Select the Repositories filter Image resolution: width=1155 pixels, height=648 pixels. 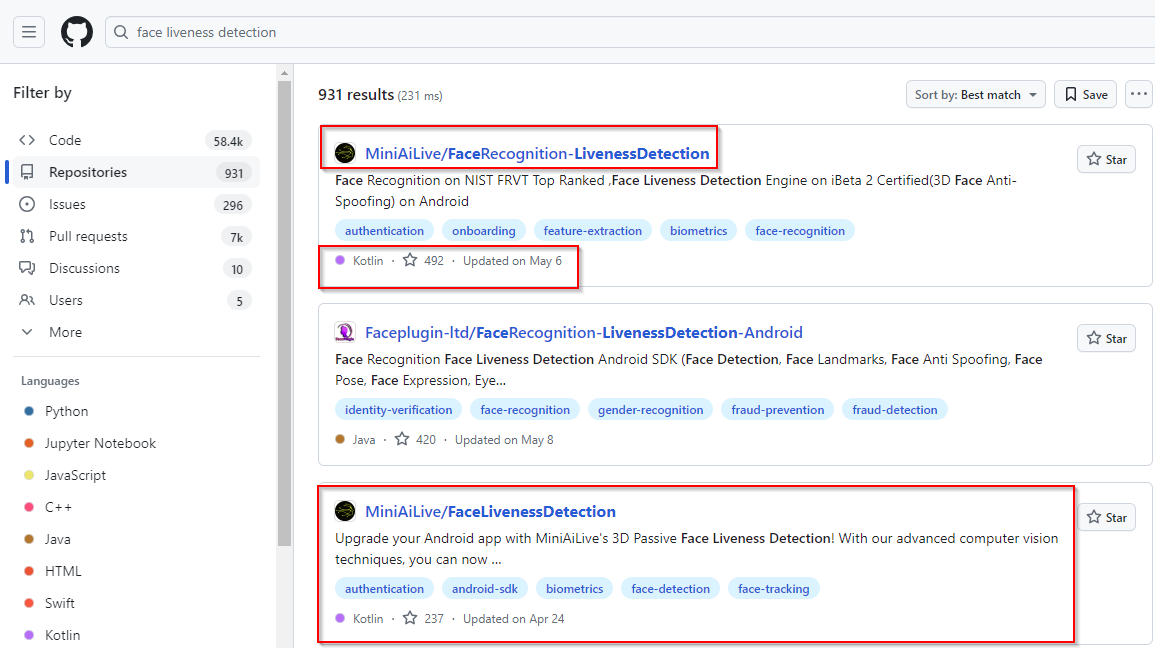135,172
